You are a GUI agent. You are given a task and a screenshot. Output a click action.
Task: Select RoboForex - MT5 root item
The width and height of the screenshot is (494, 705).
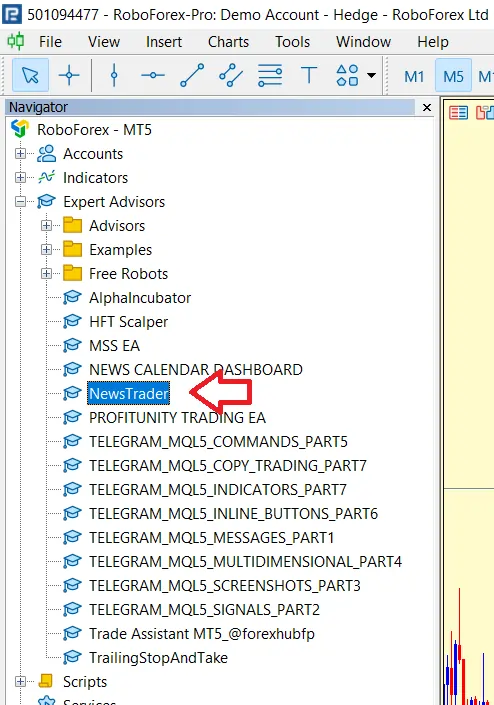(94, 130)
